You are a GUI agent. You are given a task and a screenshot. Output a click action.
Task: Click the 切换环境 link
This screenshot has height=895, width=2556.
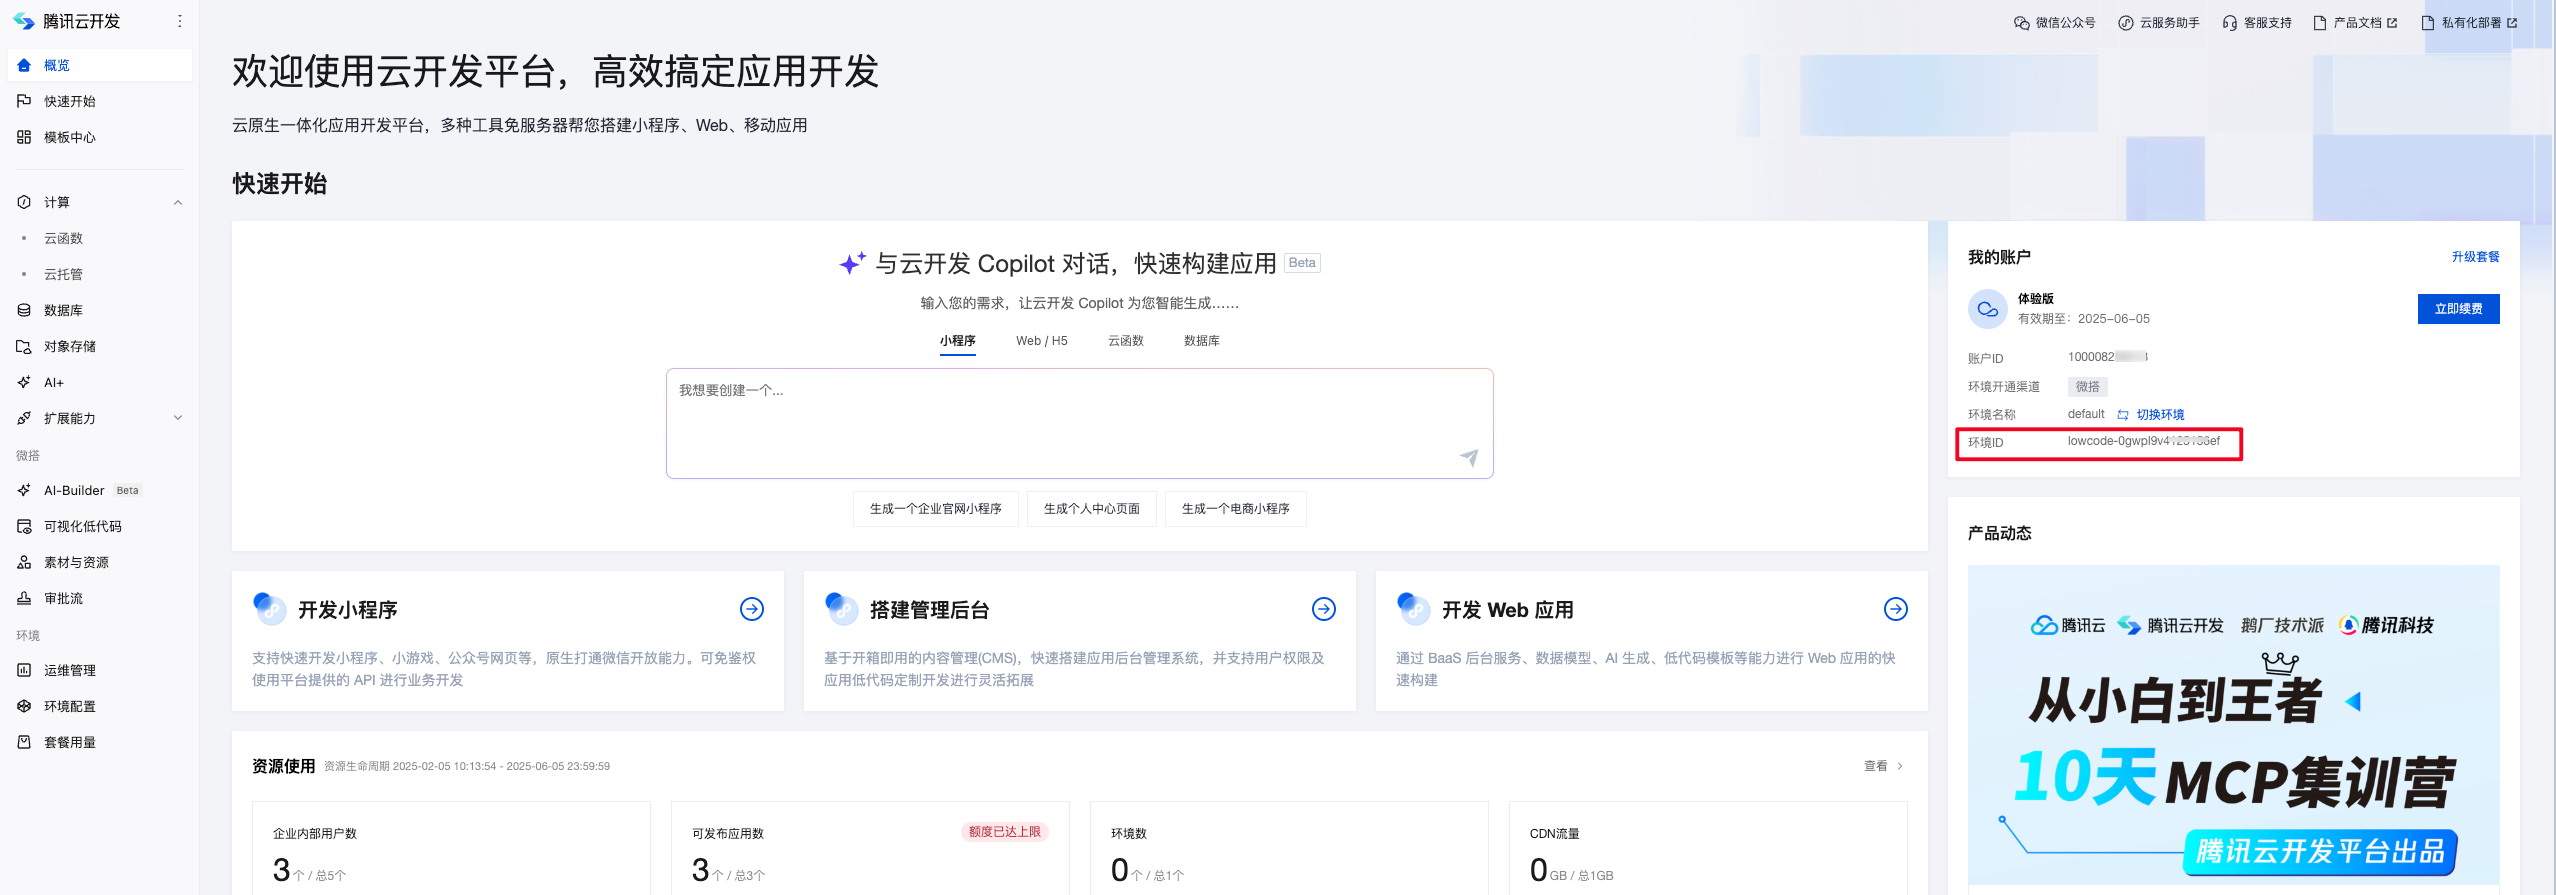click(x=2161, y=415)
